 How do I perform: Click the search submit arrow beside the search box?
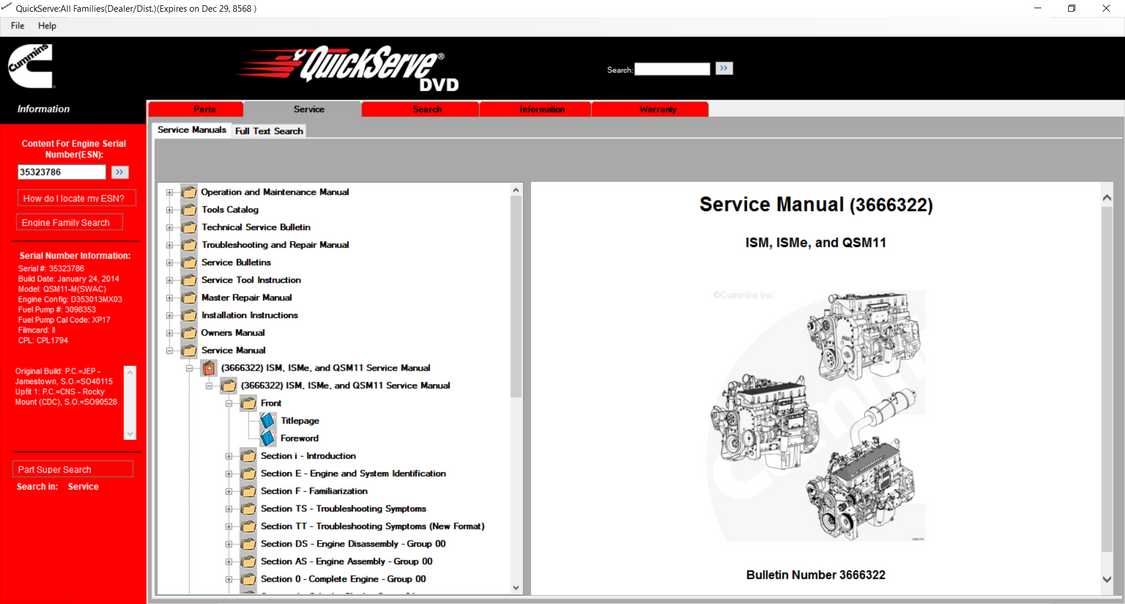click(723, 68)
